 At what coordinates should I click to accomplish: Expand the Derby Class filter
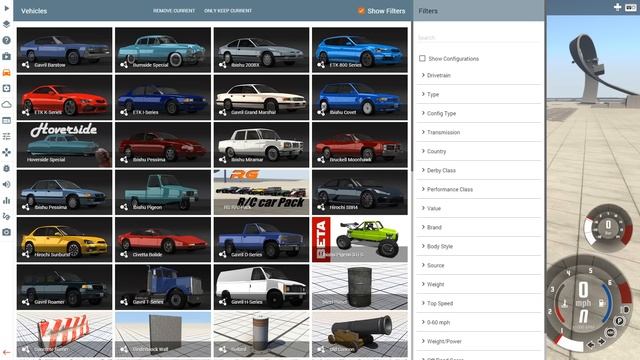pyautogui.click(x=479, y=170)
